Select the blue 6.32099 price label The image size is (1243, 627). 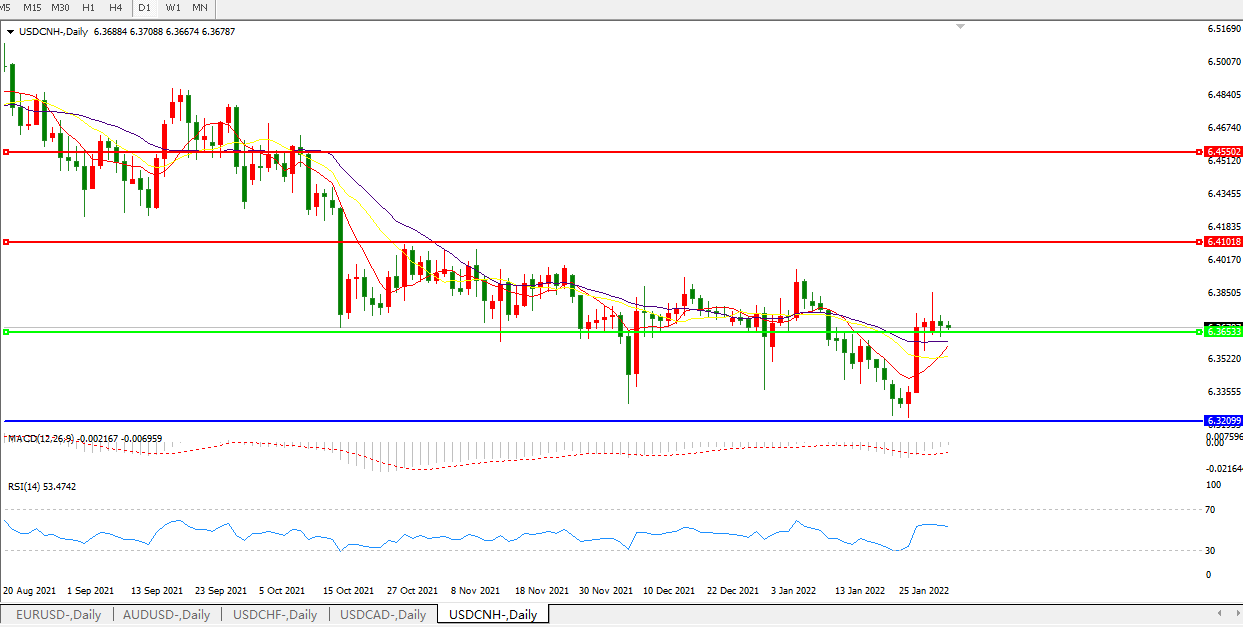tap(1223, 421)
